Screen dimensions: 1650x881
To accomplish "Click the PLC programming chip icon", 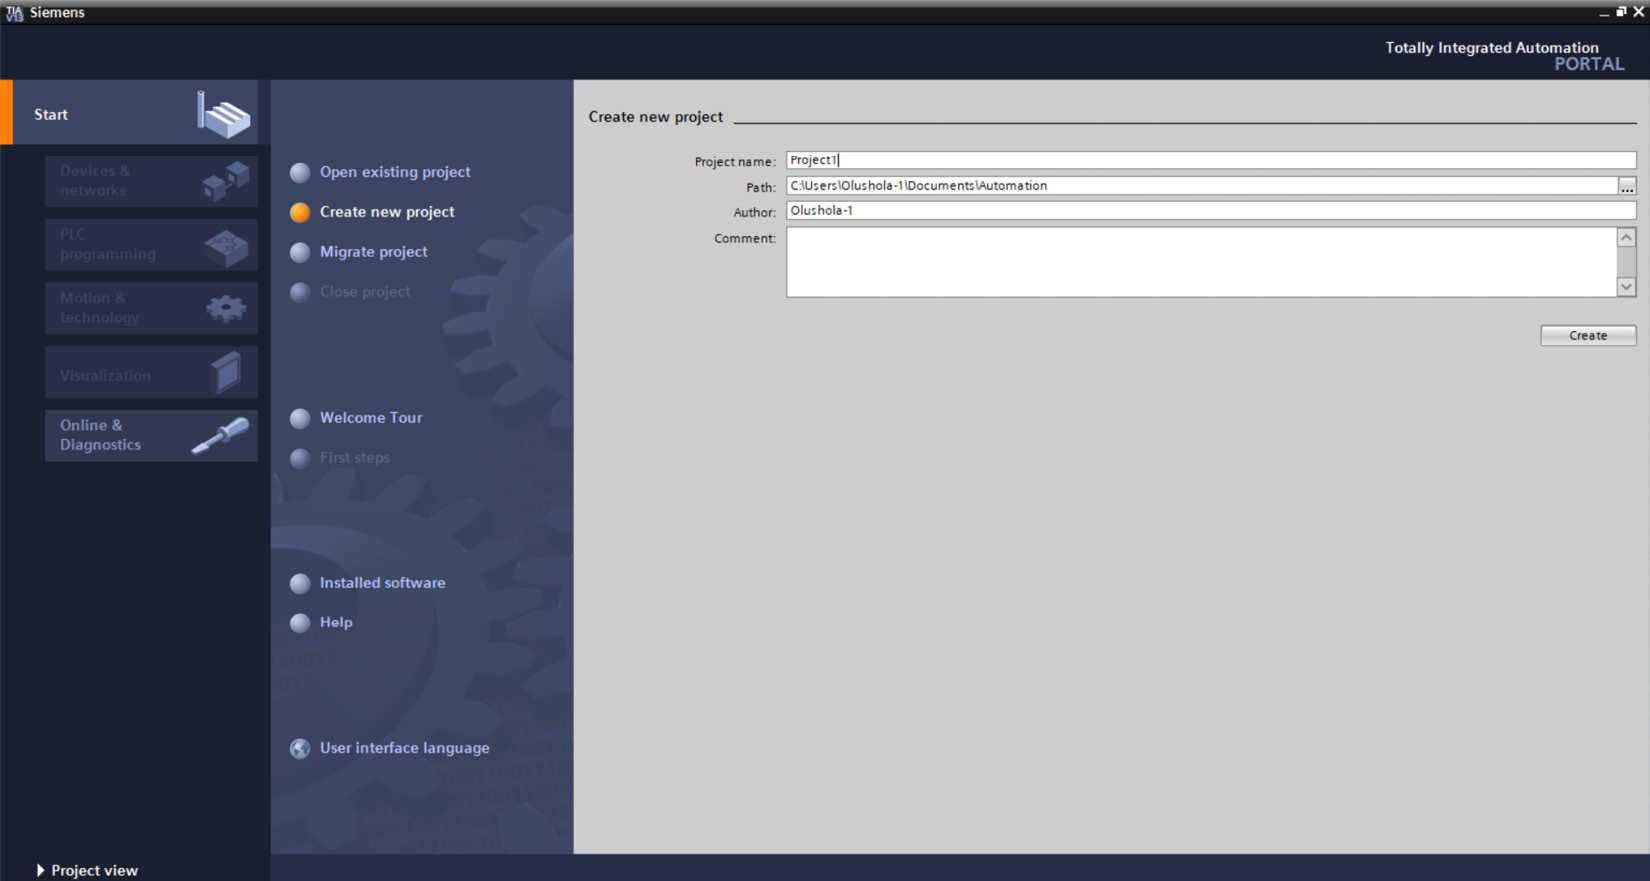I will pyautogui.click(x=226, y=247).
